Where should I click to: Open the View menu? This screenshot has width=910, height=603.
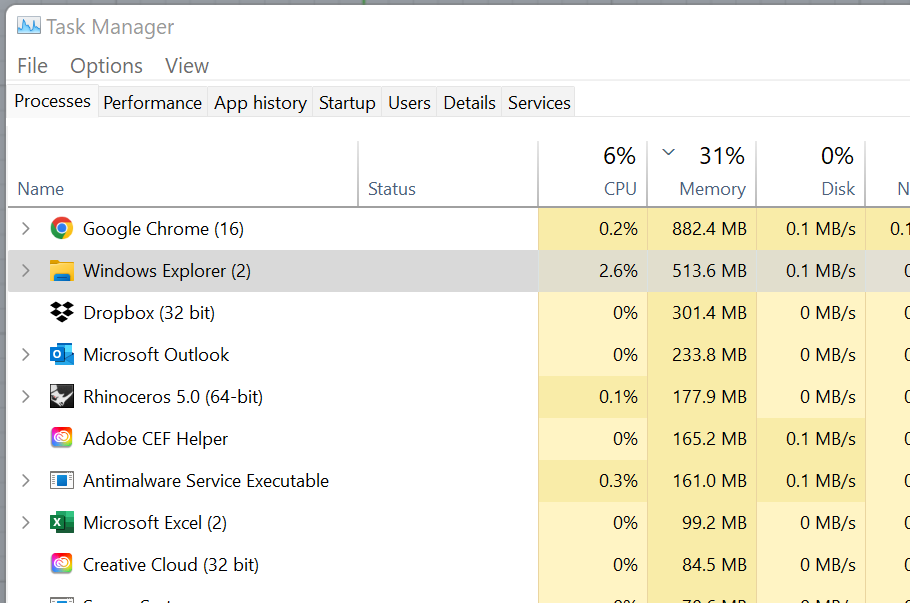tap(187, 66)
